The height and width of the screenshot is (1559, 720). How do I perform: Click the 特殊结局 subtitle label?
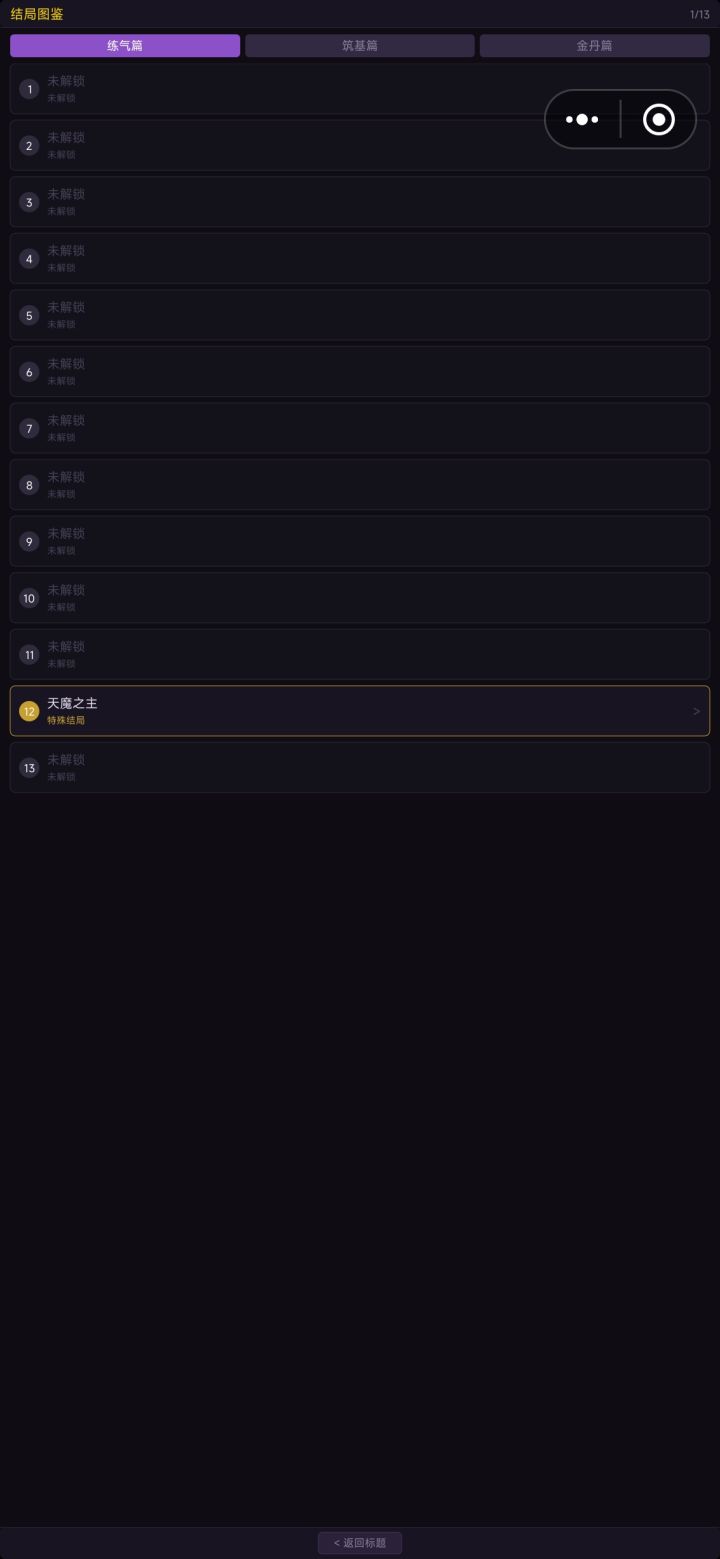66,721
